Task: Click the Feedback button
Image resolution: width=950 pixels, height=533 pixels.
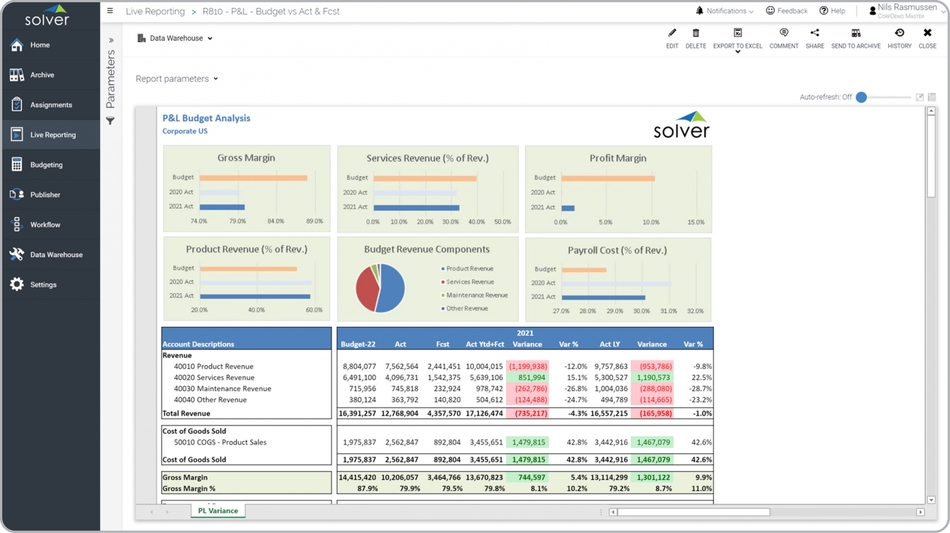Action: pos(787,11)
